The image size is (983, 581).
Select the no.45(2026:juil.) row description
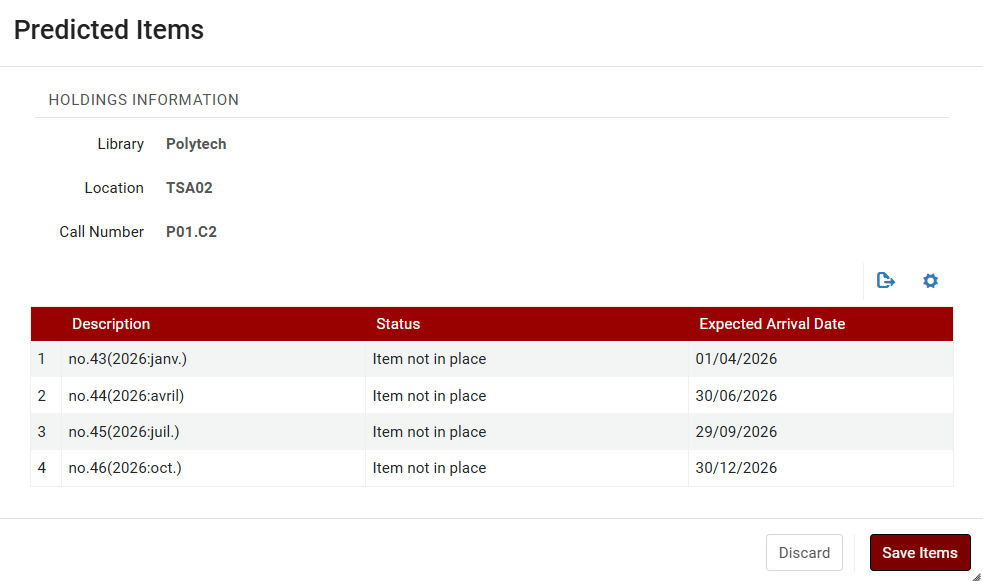click(124, 432)
